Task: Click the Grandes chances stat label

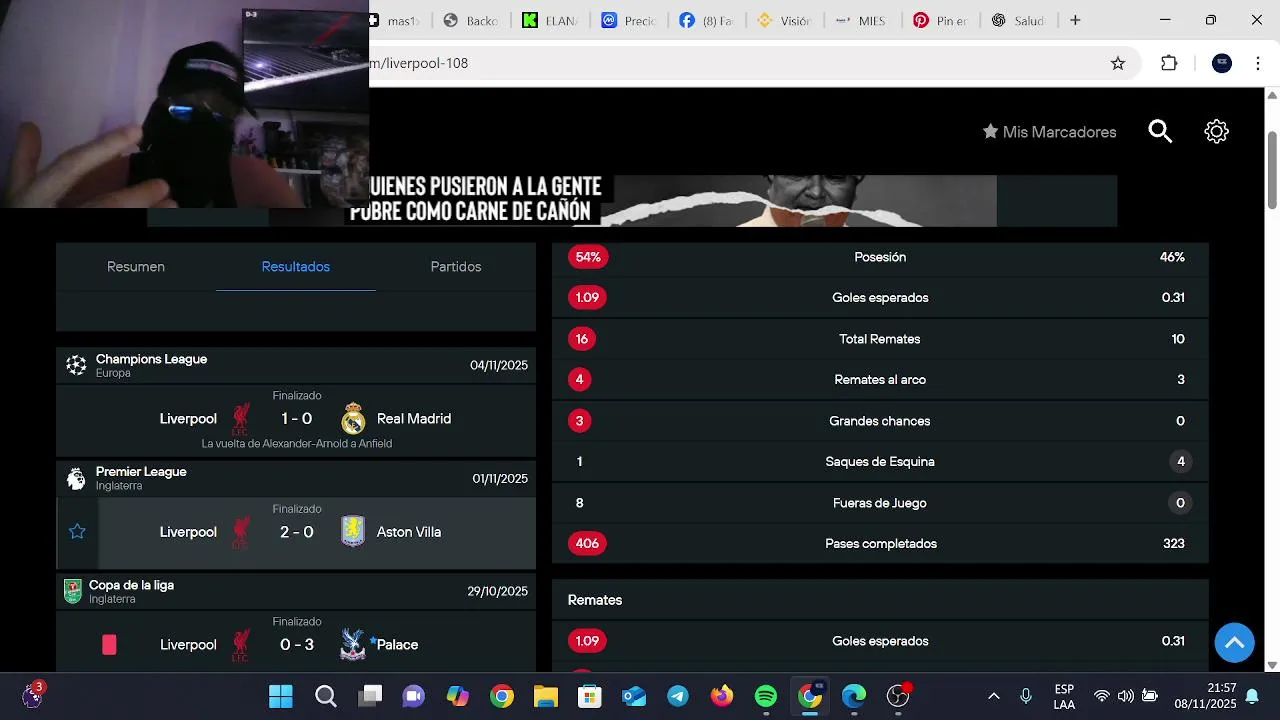Action: (x=880, y=421)
